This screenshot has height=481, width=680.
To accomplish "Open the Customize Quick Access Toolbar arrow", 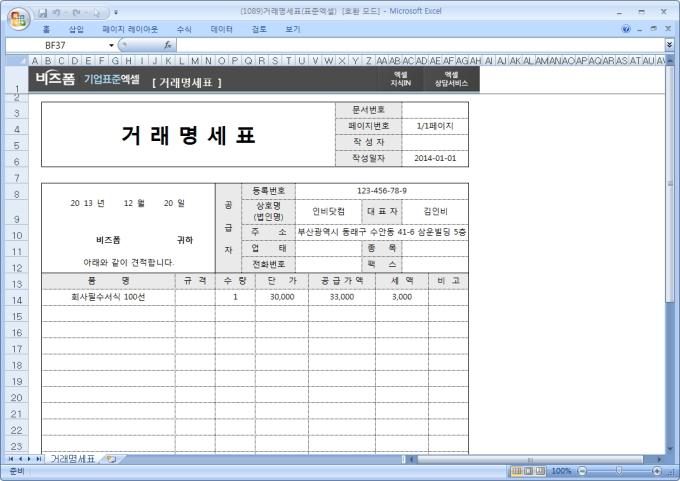I will 116,13.
